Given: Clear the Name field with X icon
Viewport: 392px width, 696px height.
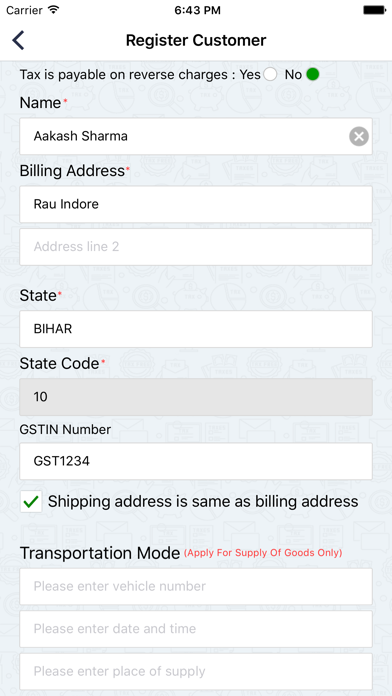Looking at the screenshot, I should point(359,136).
